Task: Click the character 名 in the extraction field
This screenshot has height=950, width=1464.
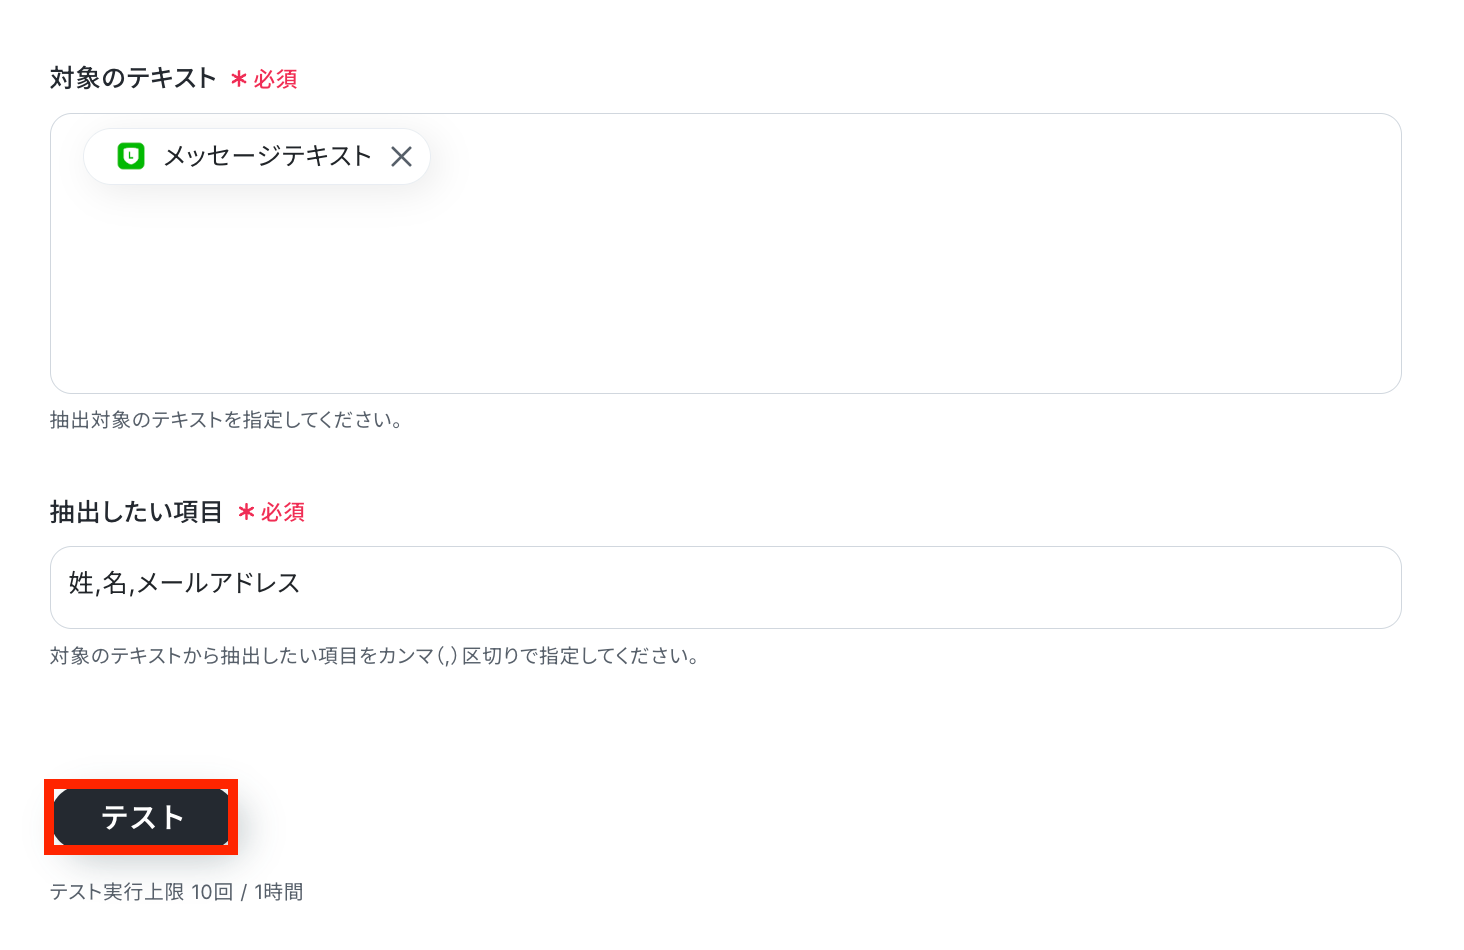Action: [115, 583]
